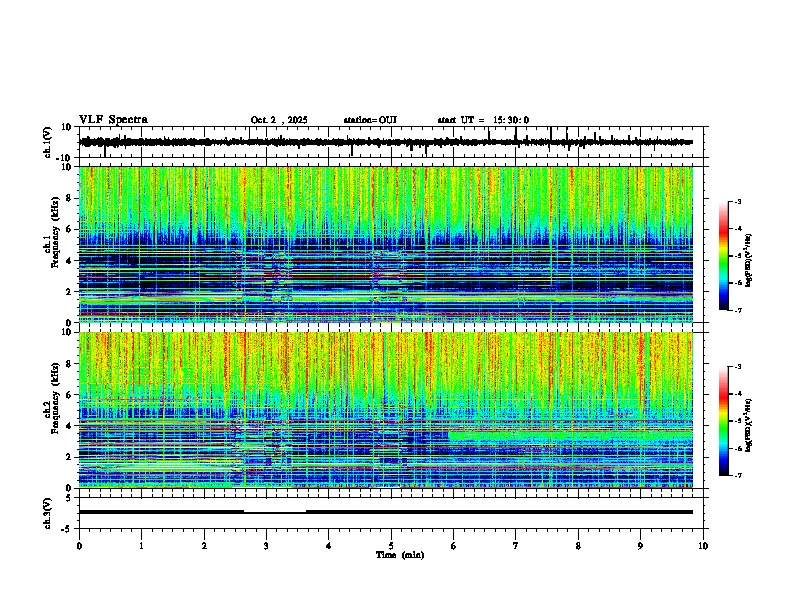This screenshot has height=612, width=792.
Task: Click the white gap in the ch.3 trace
Action: (275, 512)
